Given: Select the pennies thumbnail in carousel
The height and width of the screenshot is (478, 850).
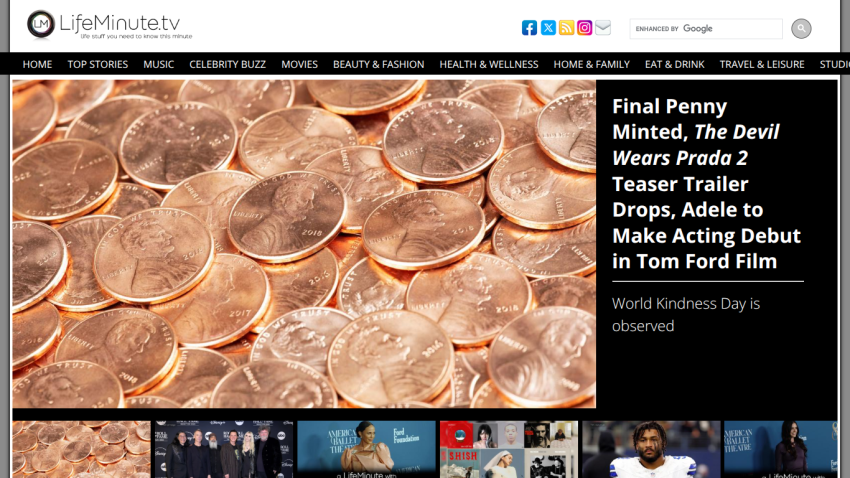Looking at the screenshot, I should (81, 449).
